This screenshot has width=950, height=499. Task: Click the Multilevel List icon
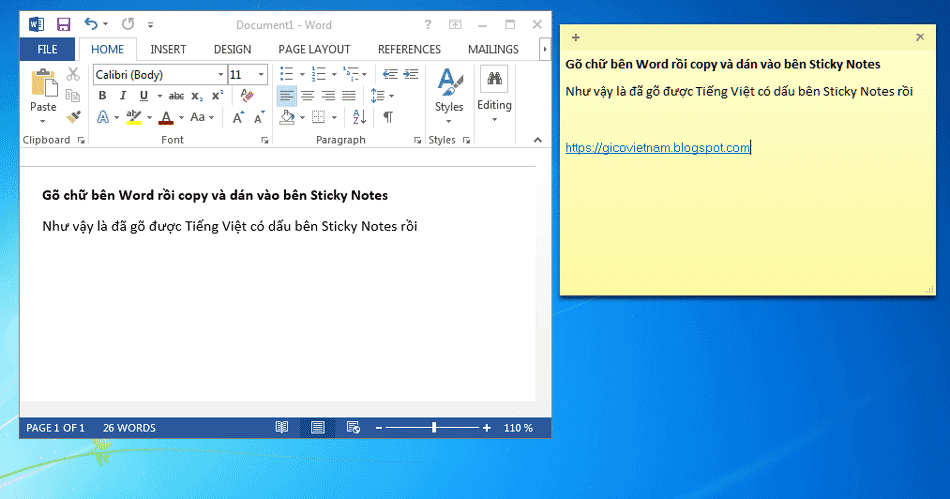tap(350, 74)
